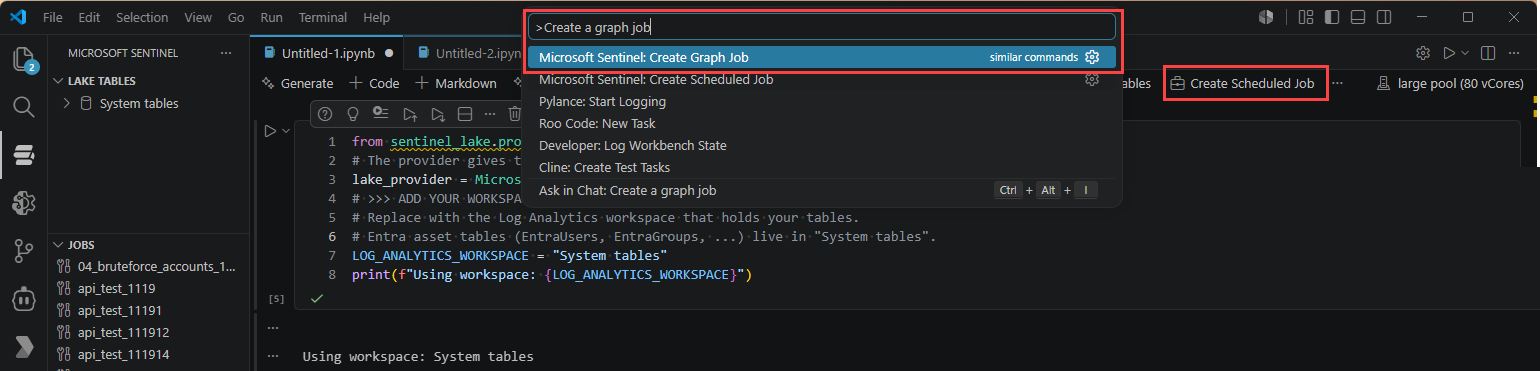The image size is (1540, 371).
Task: Open the Edit menu
Action: click(89, 17)
